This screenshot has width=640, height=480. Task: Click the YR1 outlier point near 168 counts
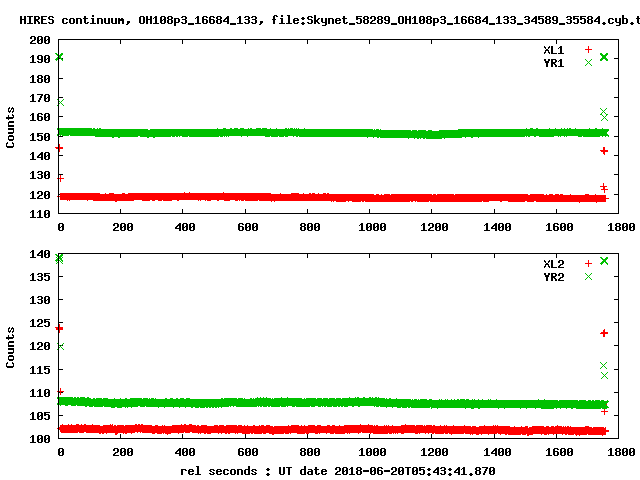tap(60, 102)
